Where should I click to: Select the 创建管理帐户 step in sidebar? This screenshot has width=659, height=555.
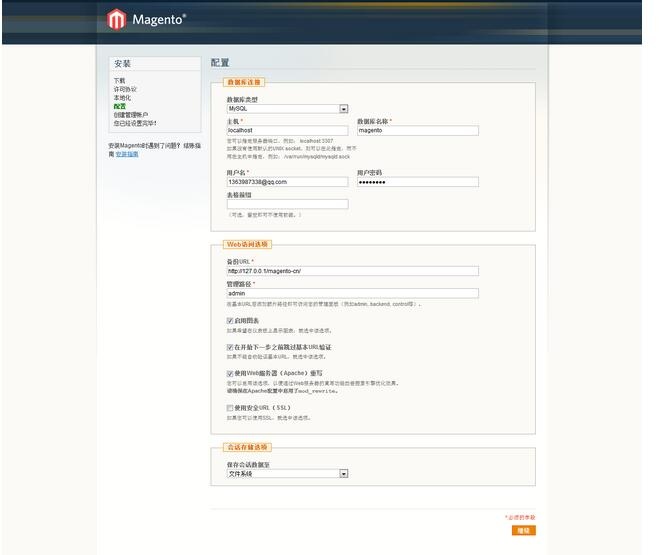tap(130, 115)
